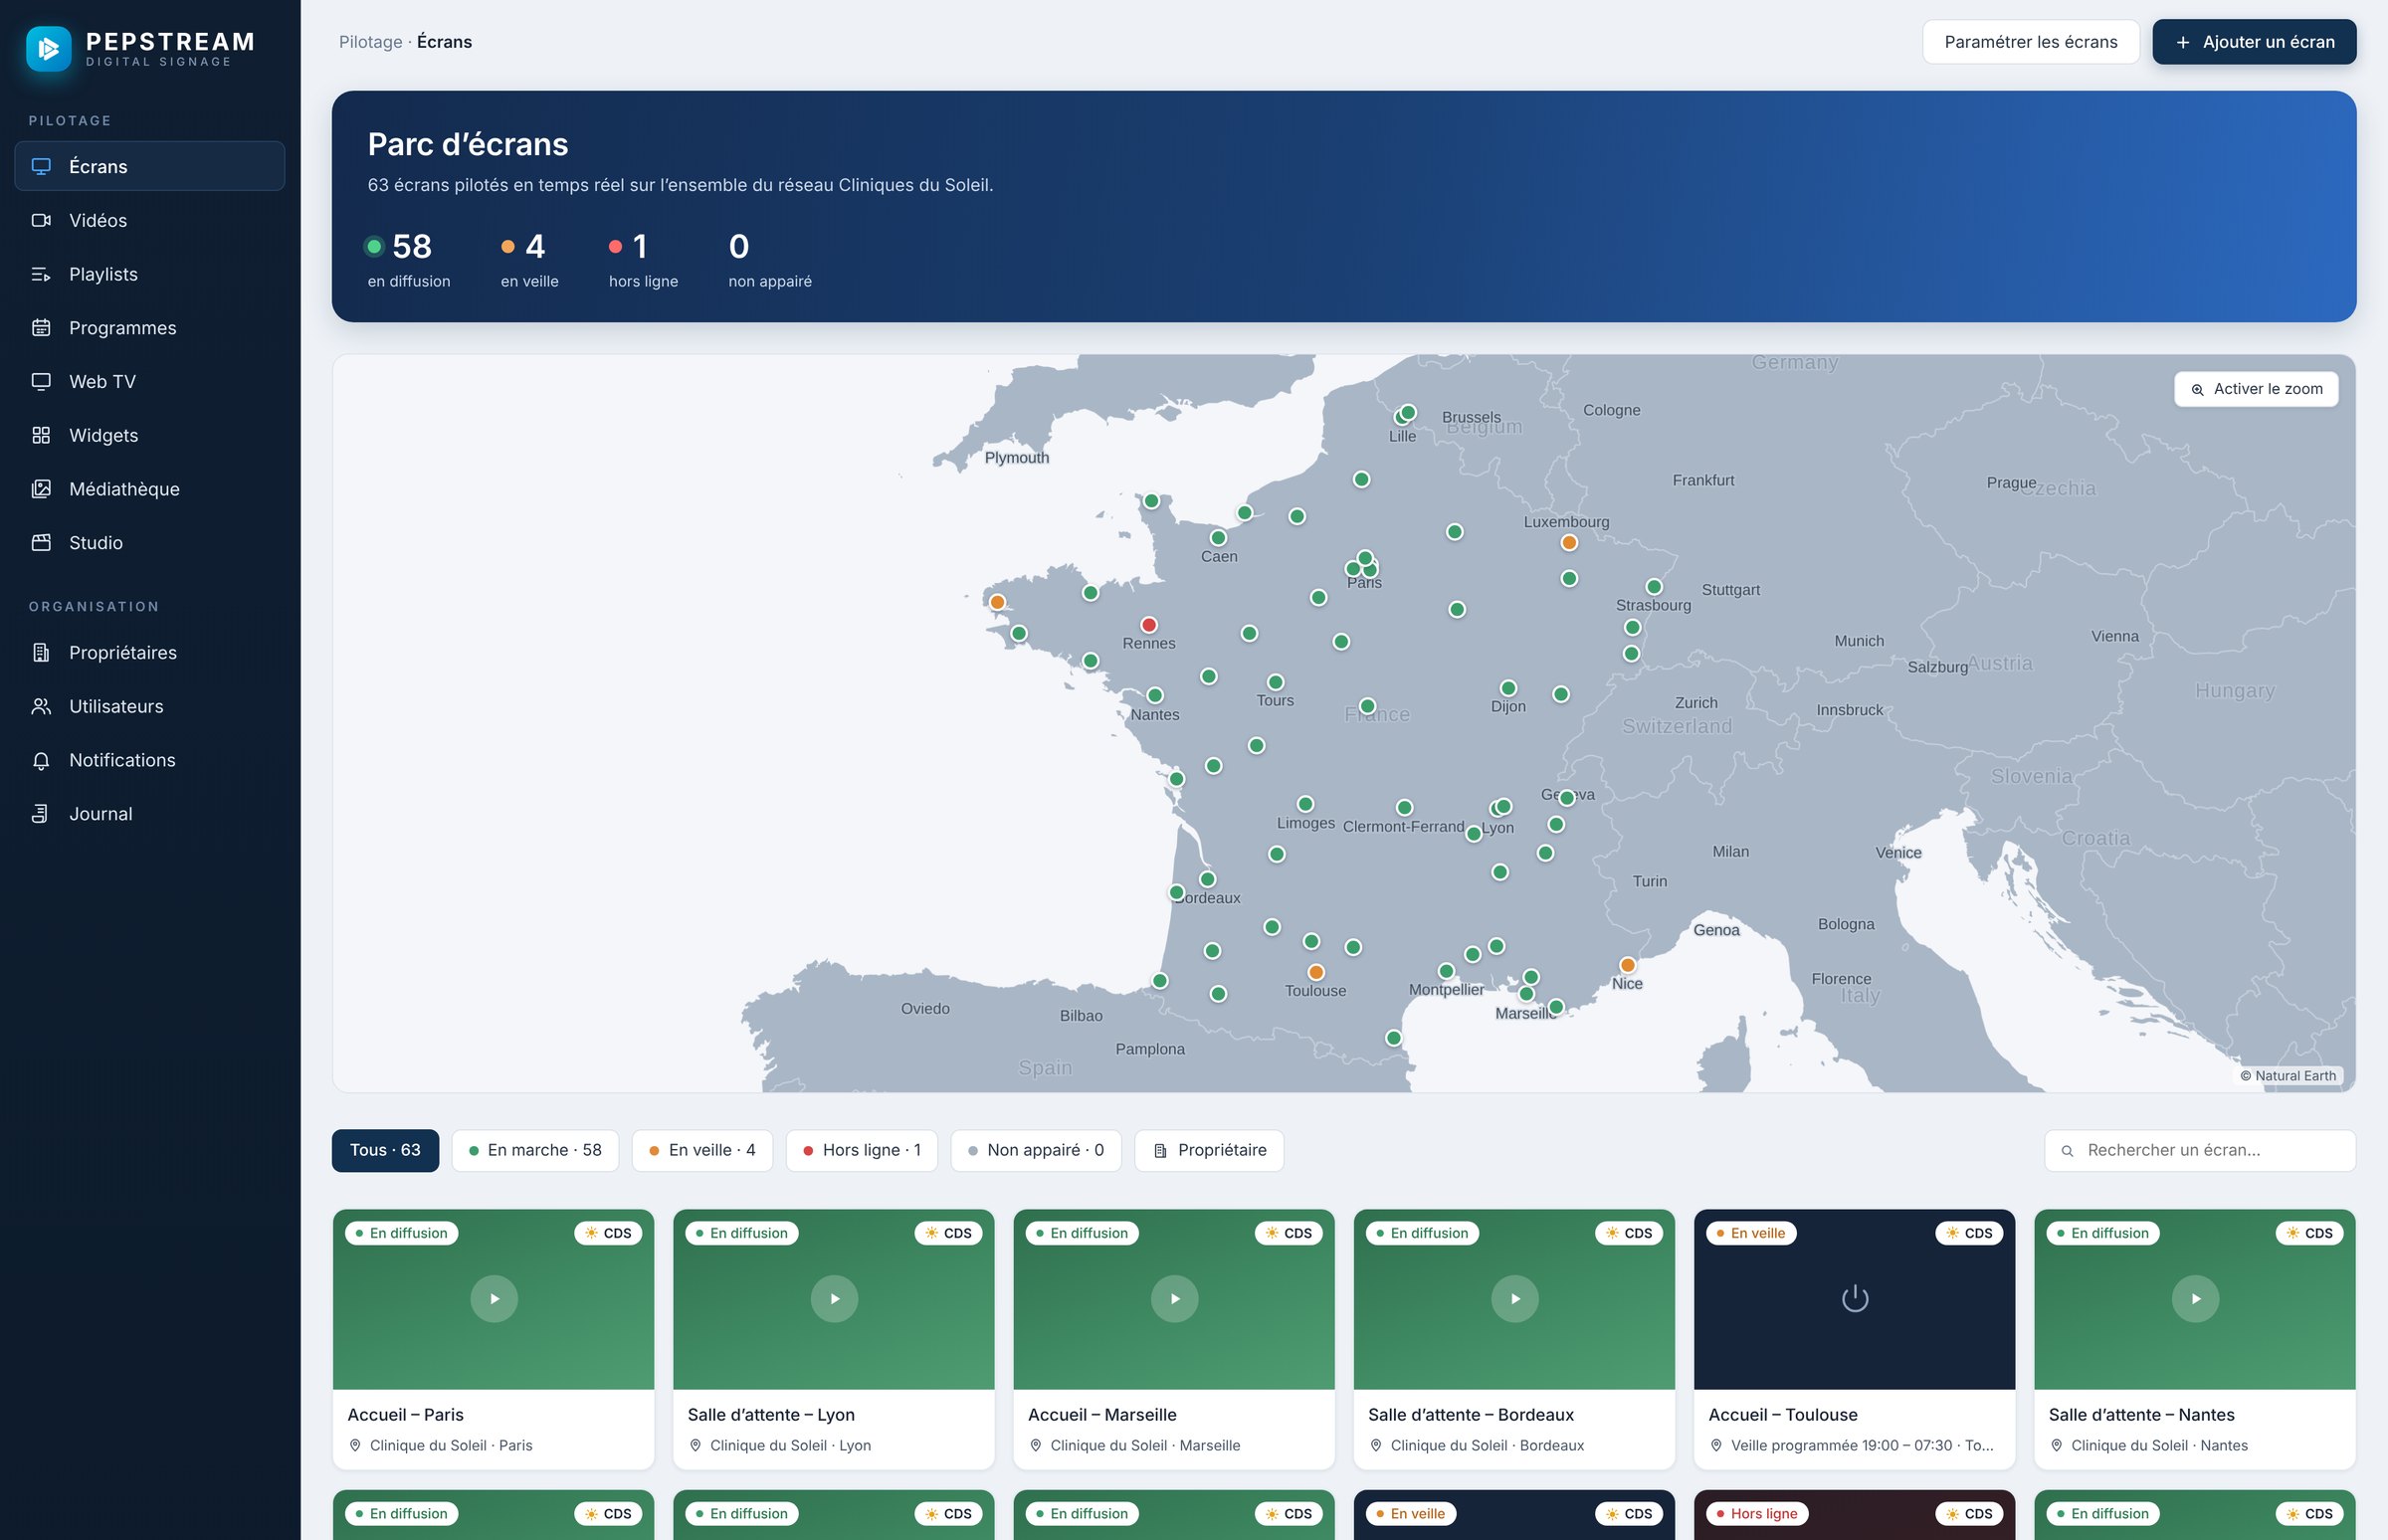The height and width of the screenshot is (1540, 2388).
Task: Open the Salle d'attente – Lyon title
Action: pos(771,1414)
